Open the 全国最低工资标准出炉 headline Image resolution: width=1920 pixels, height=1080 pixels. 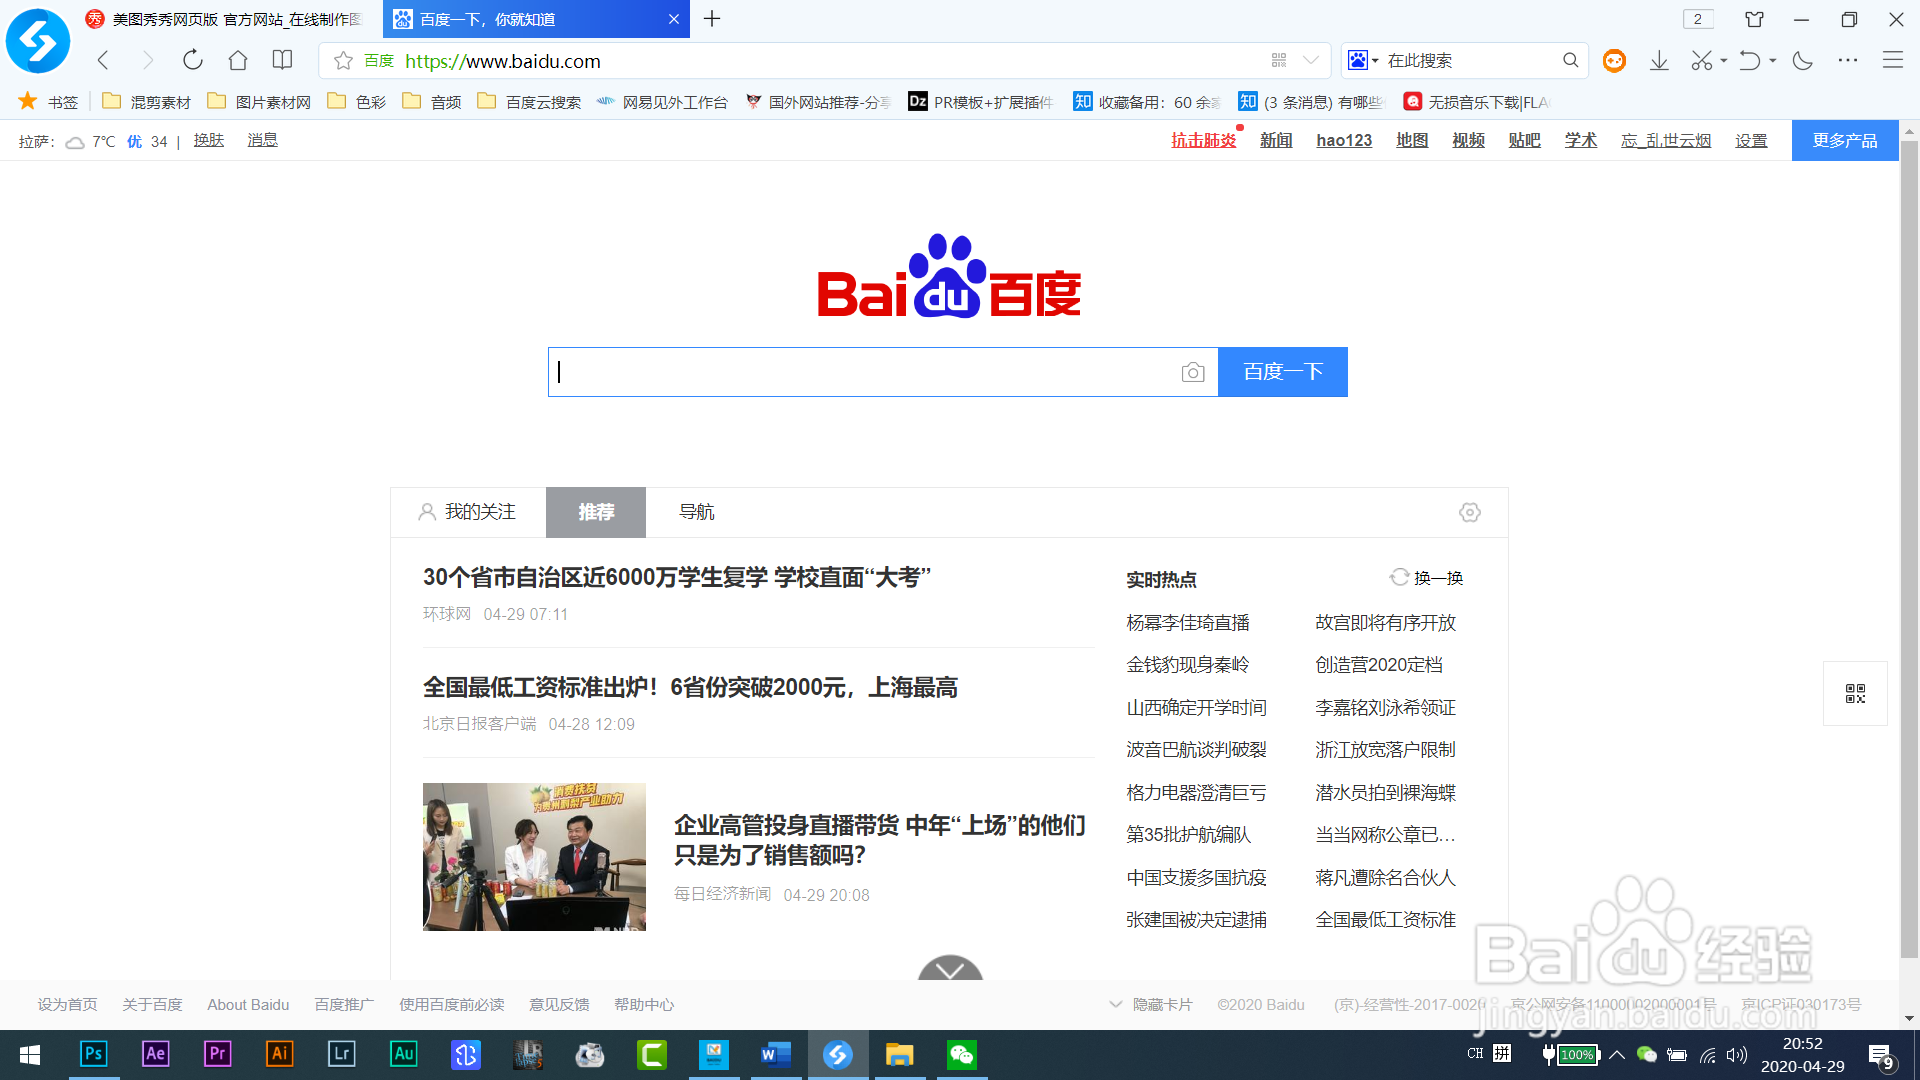pos(690,688)
